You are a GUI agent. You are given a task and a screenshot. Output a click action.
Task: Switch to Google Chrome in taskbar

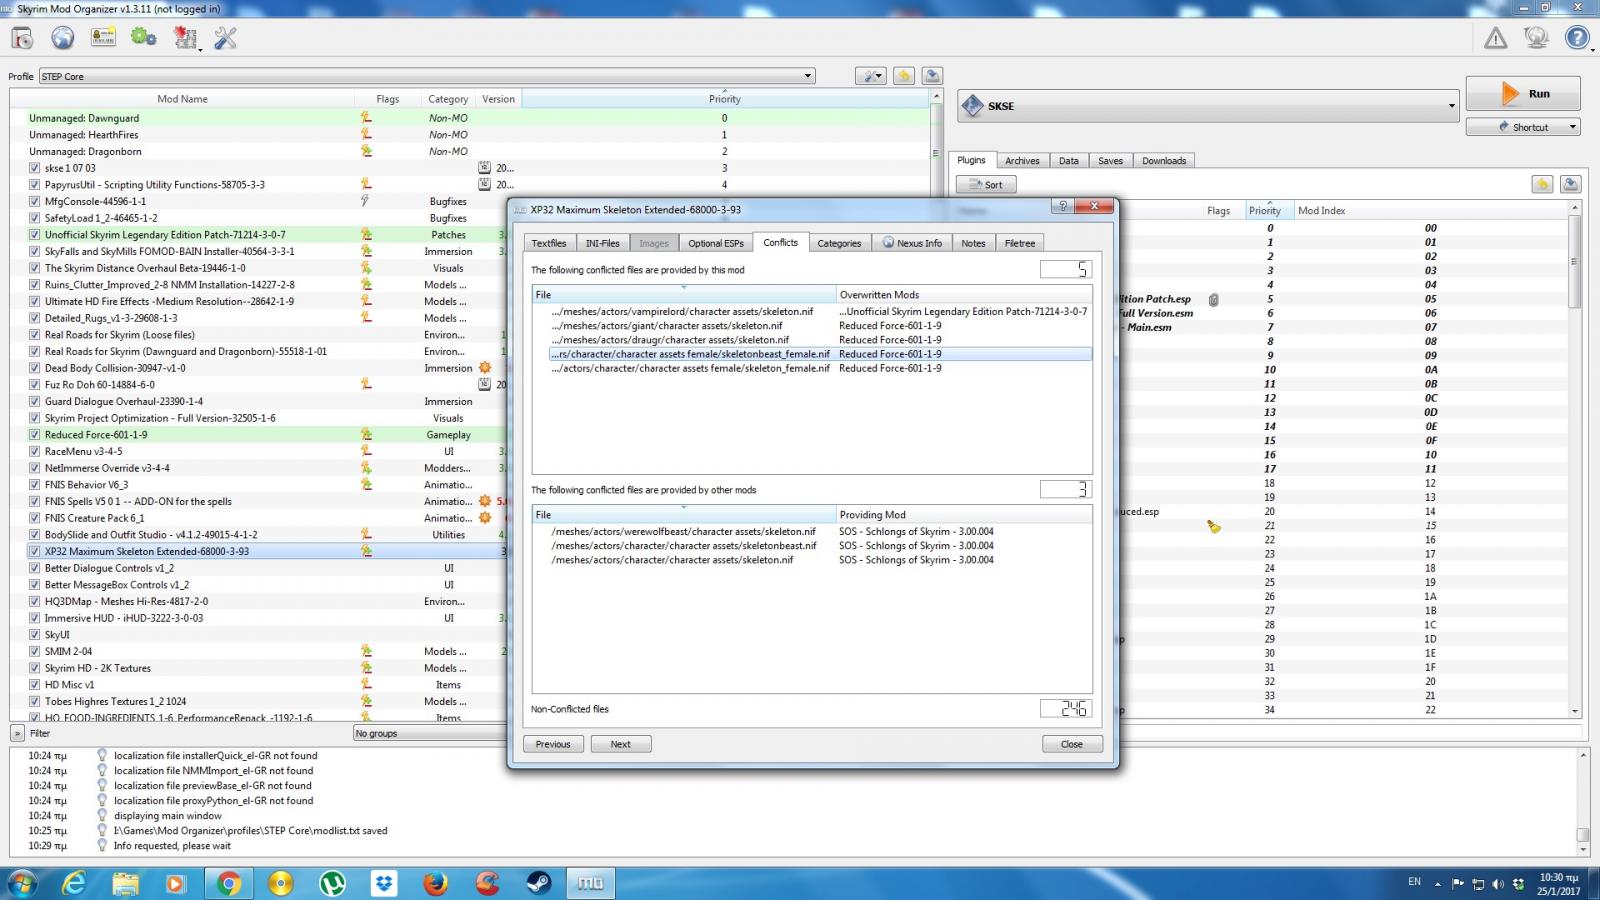[229, 883]
